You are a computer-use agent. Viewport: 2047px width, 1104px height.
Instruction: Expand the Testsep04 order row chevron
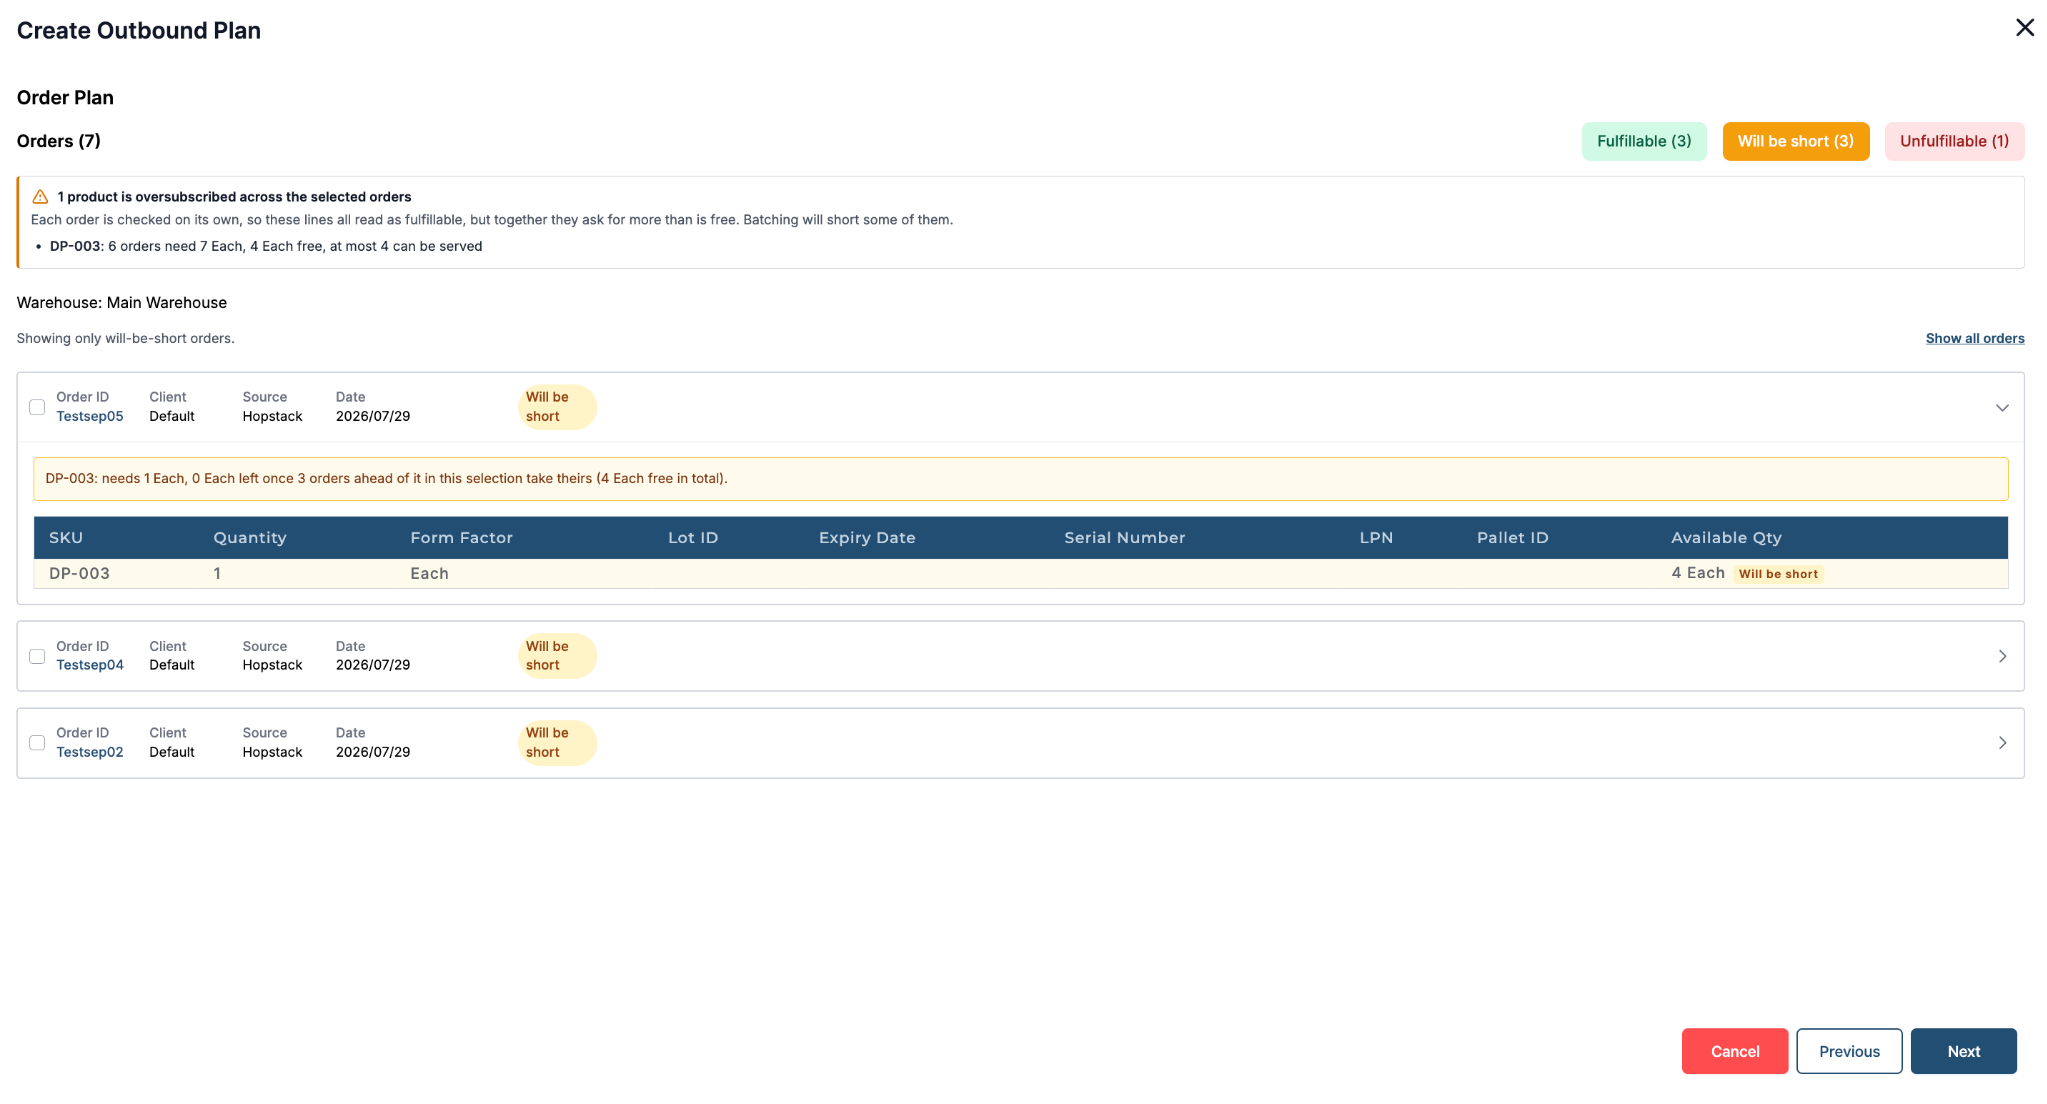[x=2002, y=656]
